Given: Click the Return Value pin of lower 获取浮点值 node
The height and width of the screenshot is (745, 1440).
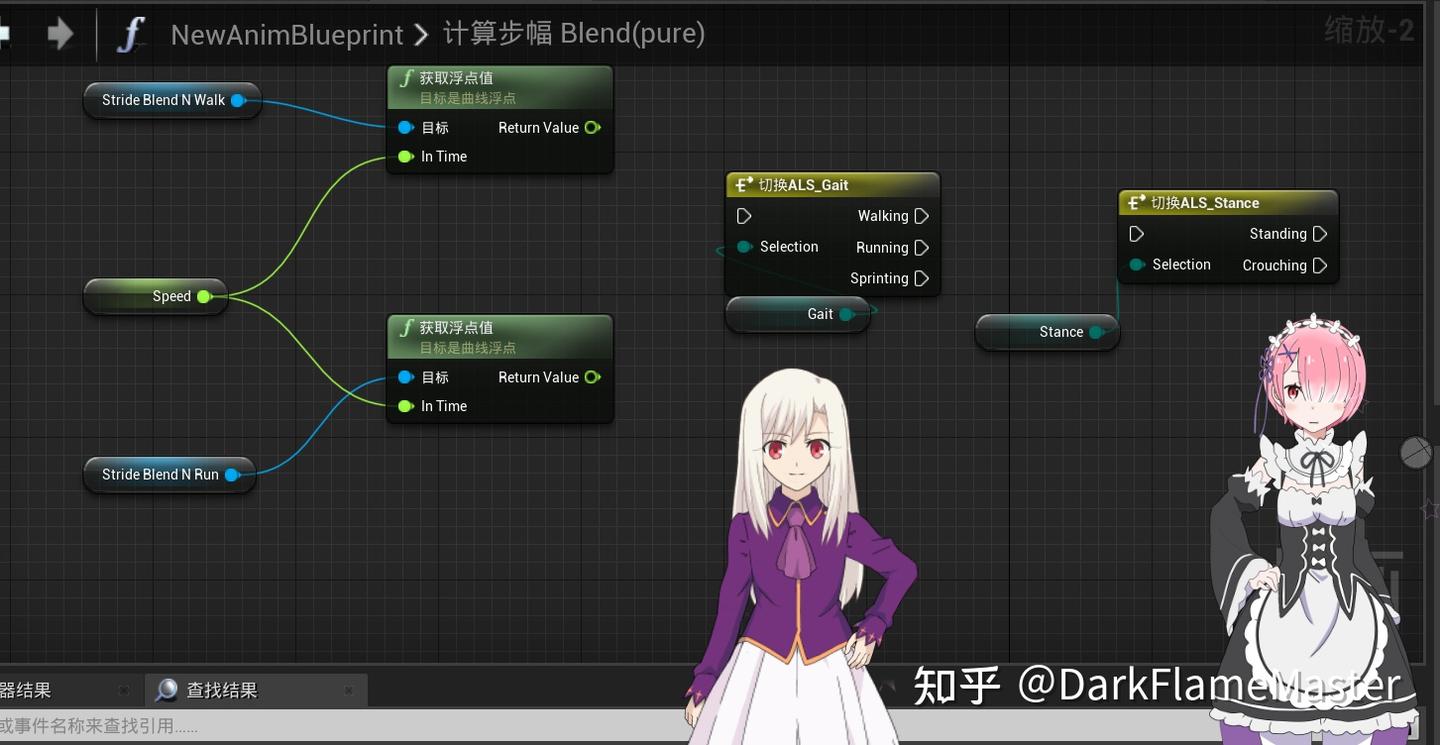Looking at the screenshot, I should [592, 377].
